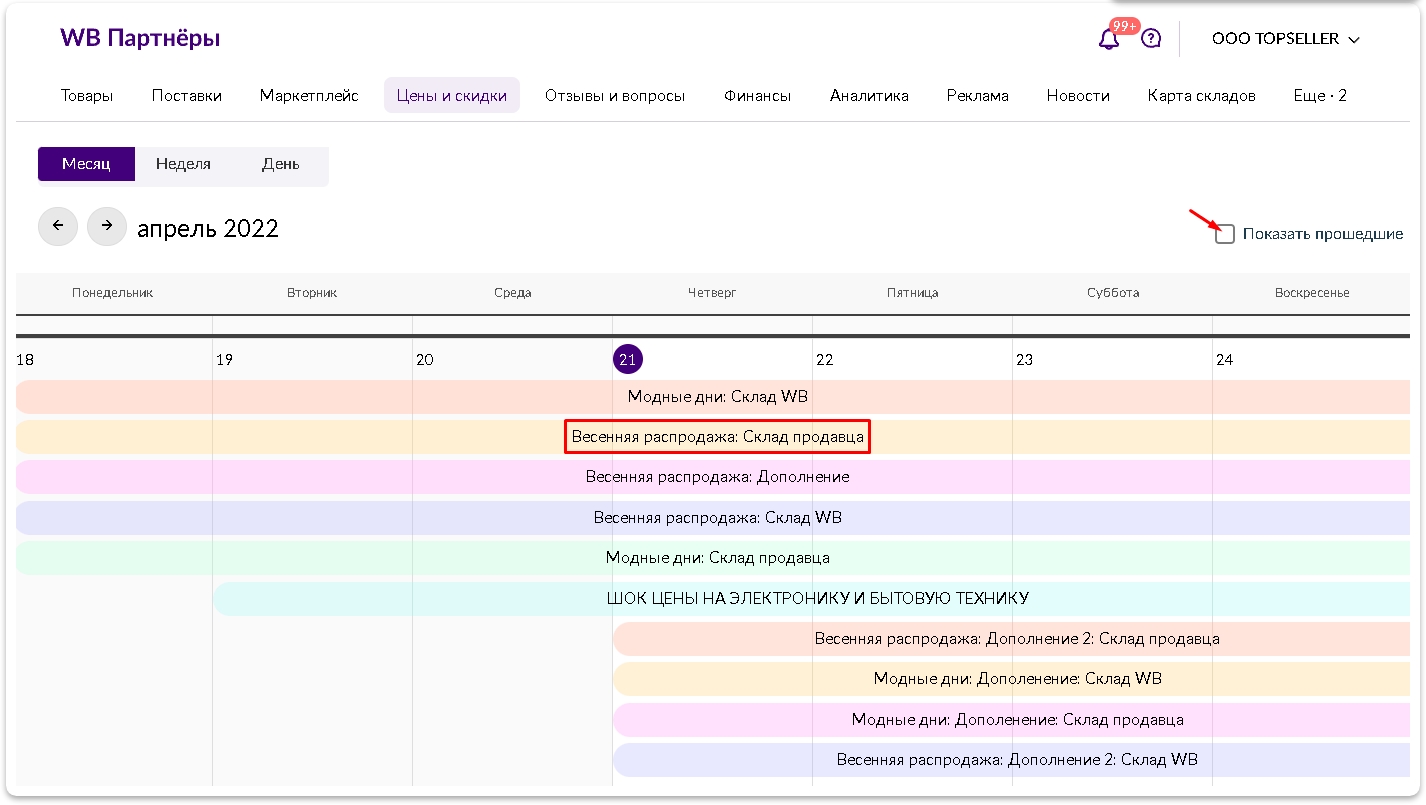This screenshot has height=805, width=1426.
Task: Select today's date circle 21
Action: click(x=627, y=360)
